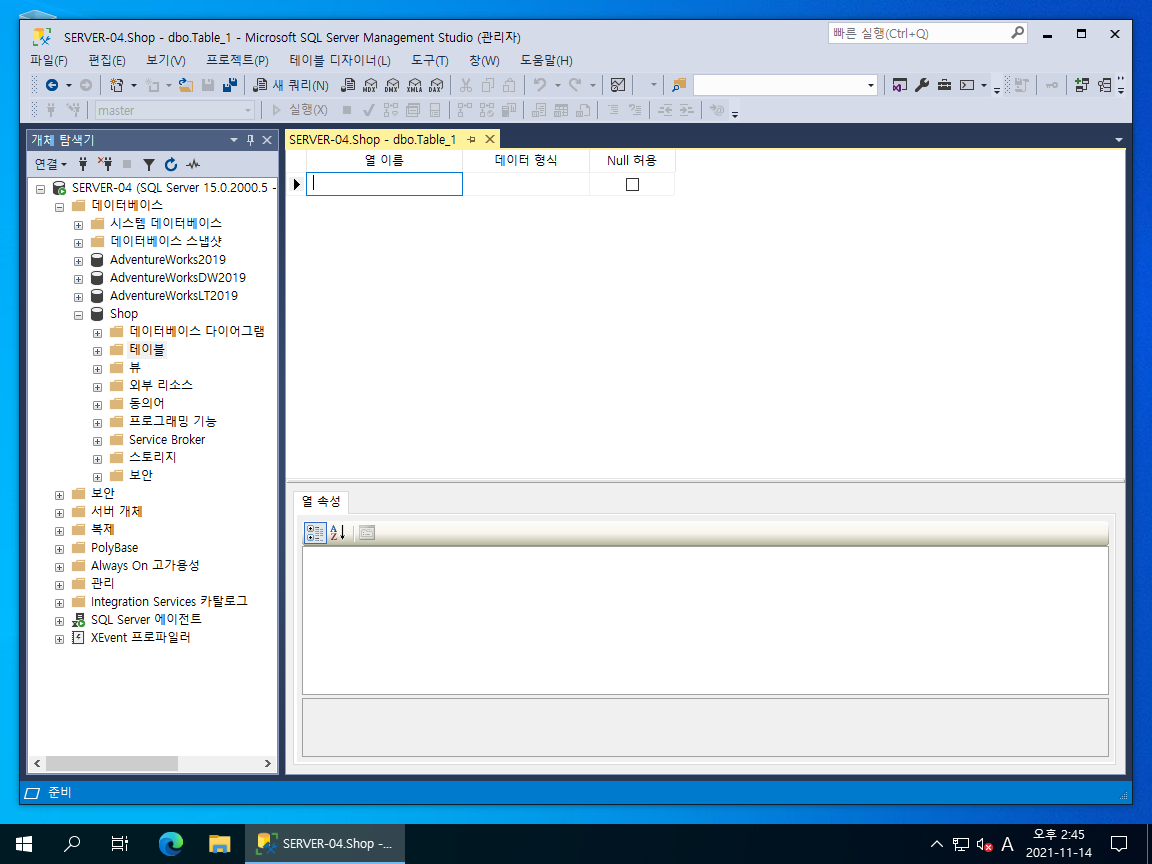Open the Activity Monitor pulse icon

point(193,164)
